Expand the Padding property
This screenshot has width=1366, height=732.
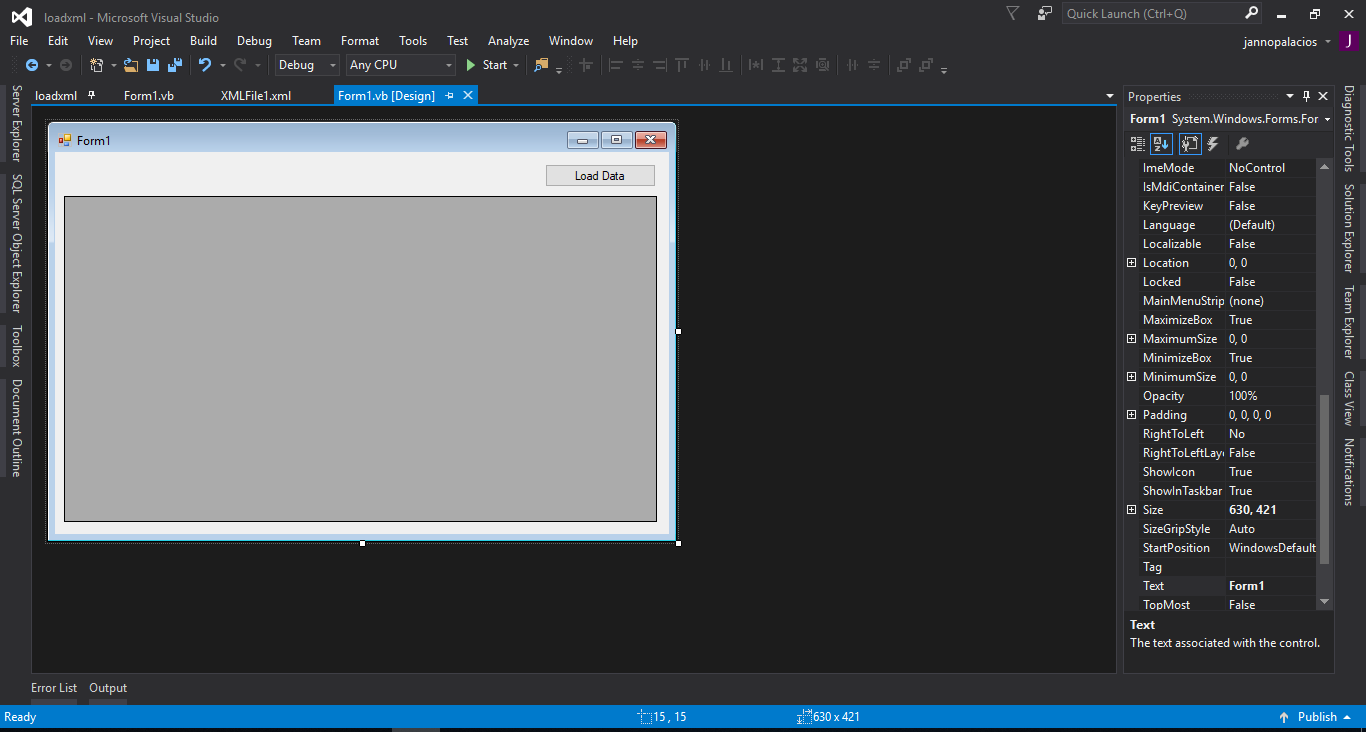pos(1132,415)
